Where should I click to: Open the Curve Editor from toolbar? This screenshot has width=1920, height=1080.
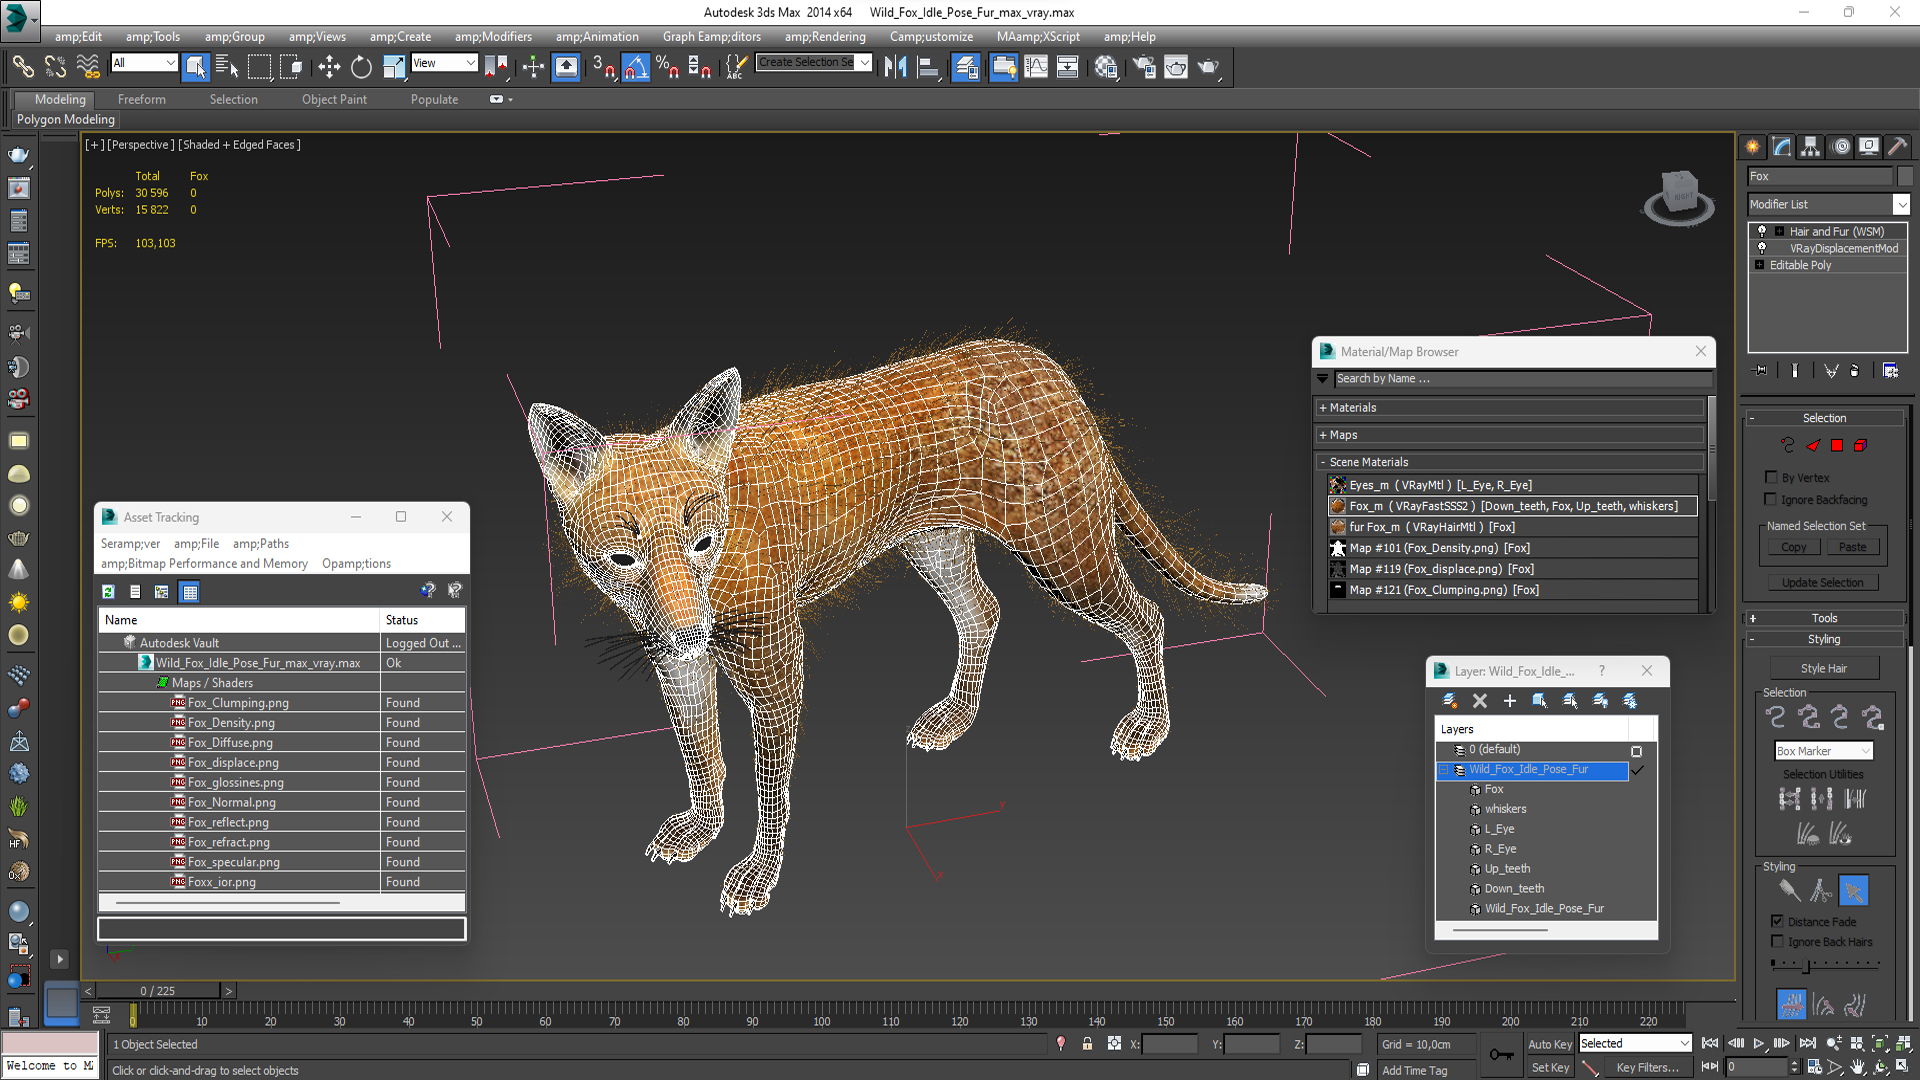pos(1036,67)
